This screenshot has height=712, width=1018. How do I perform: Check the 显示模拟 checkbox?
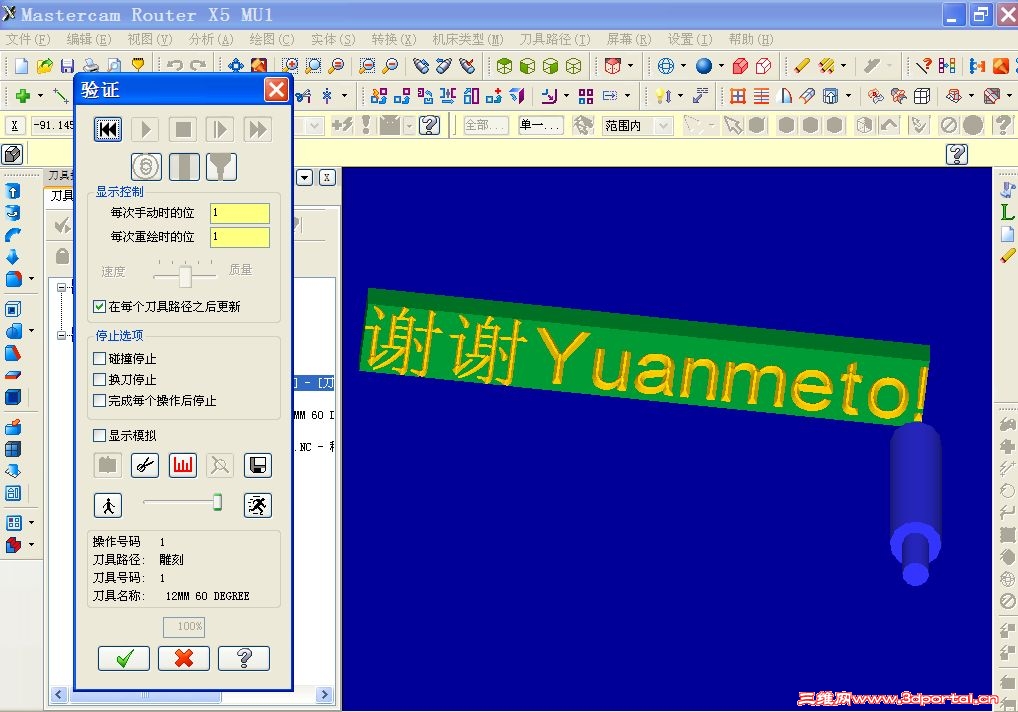point(99,436)
